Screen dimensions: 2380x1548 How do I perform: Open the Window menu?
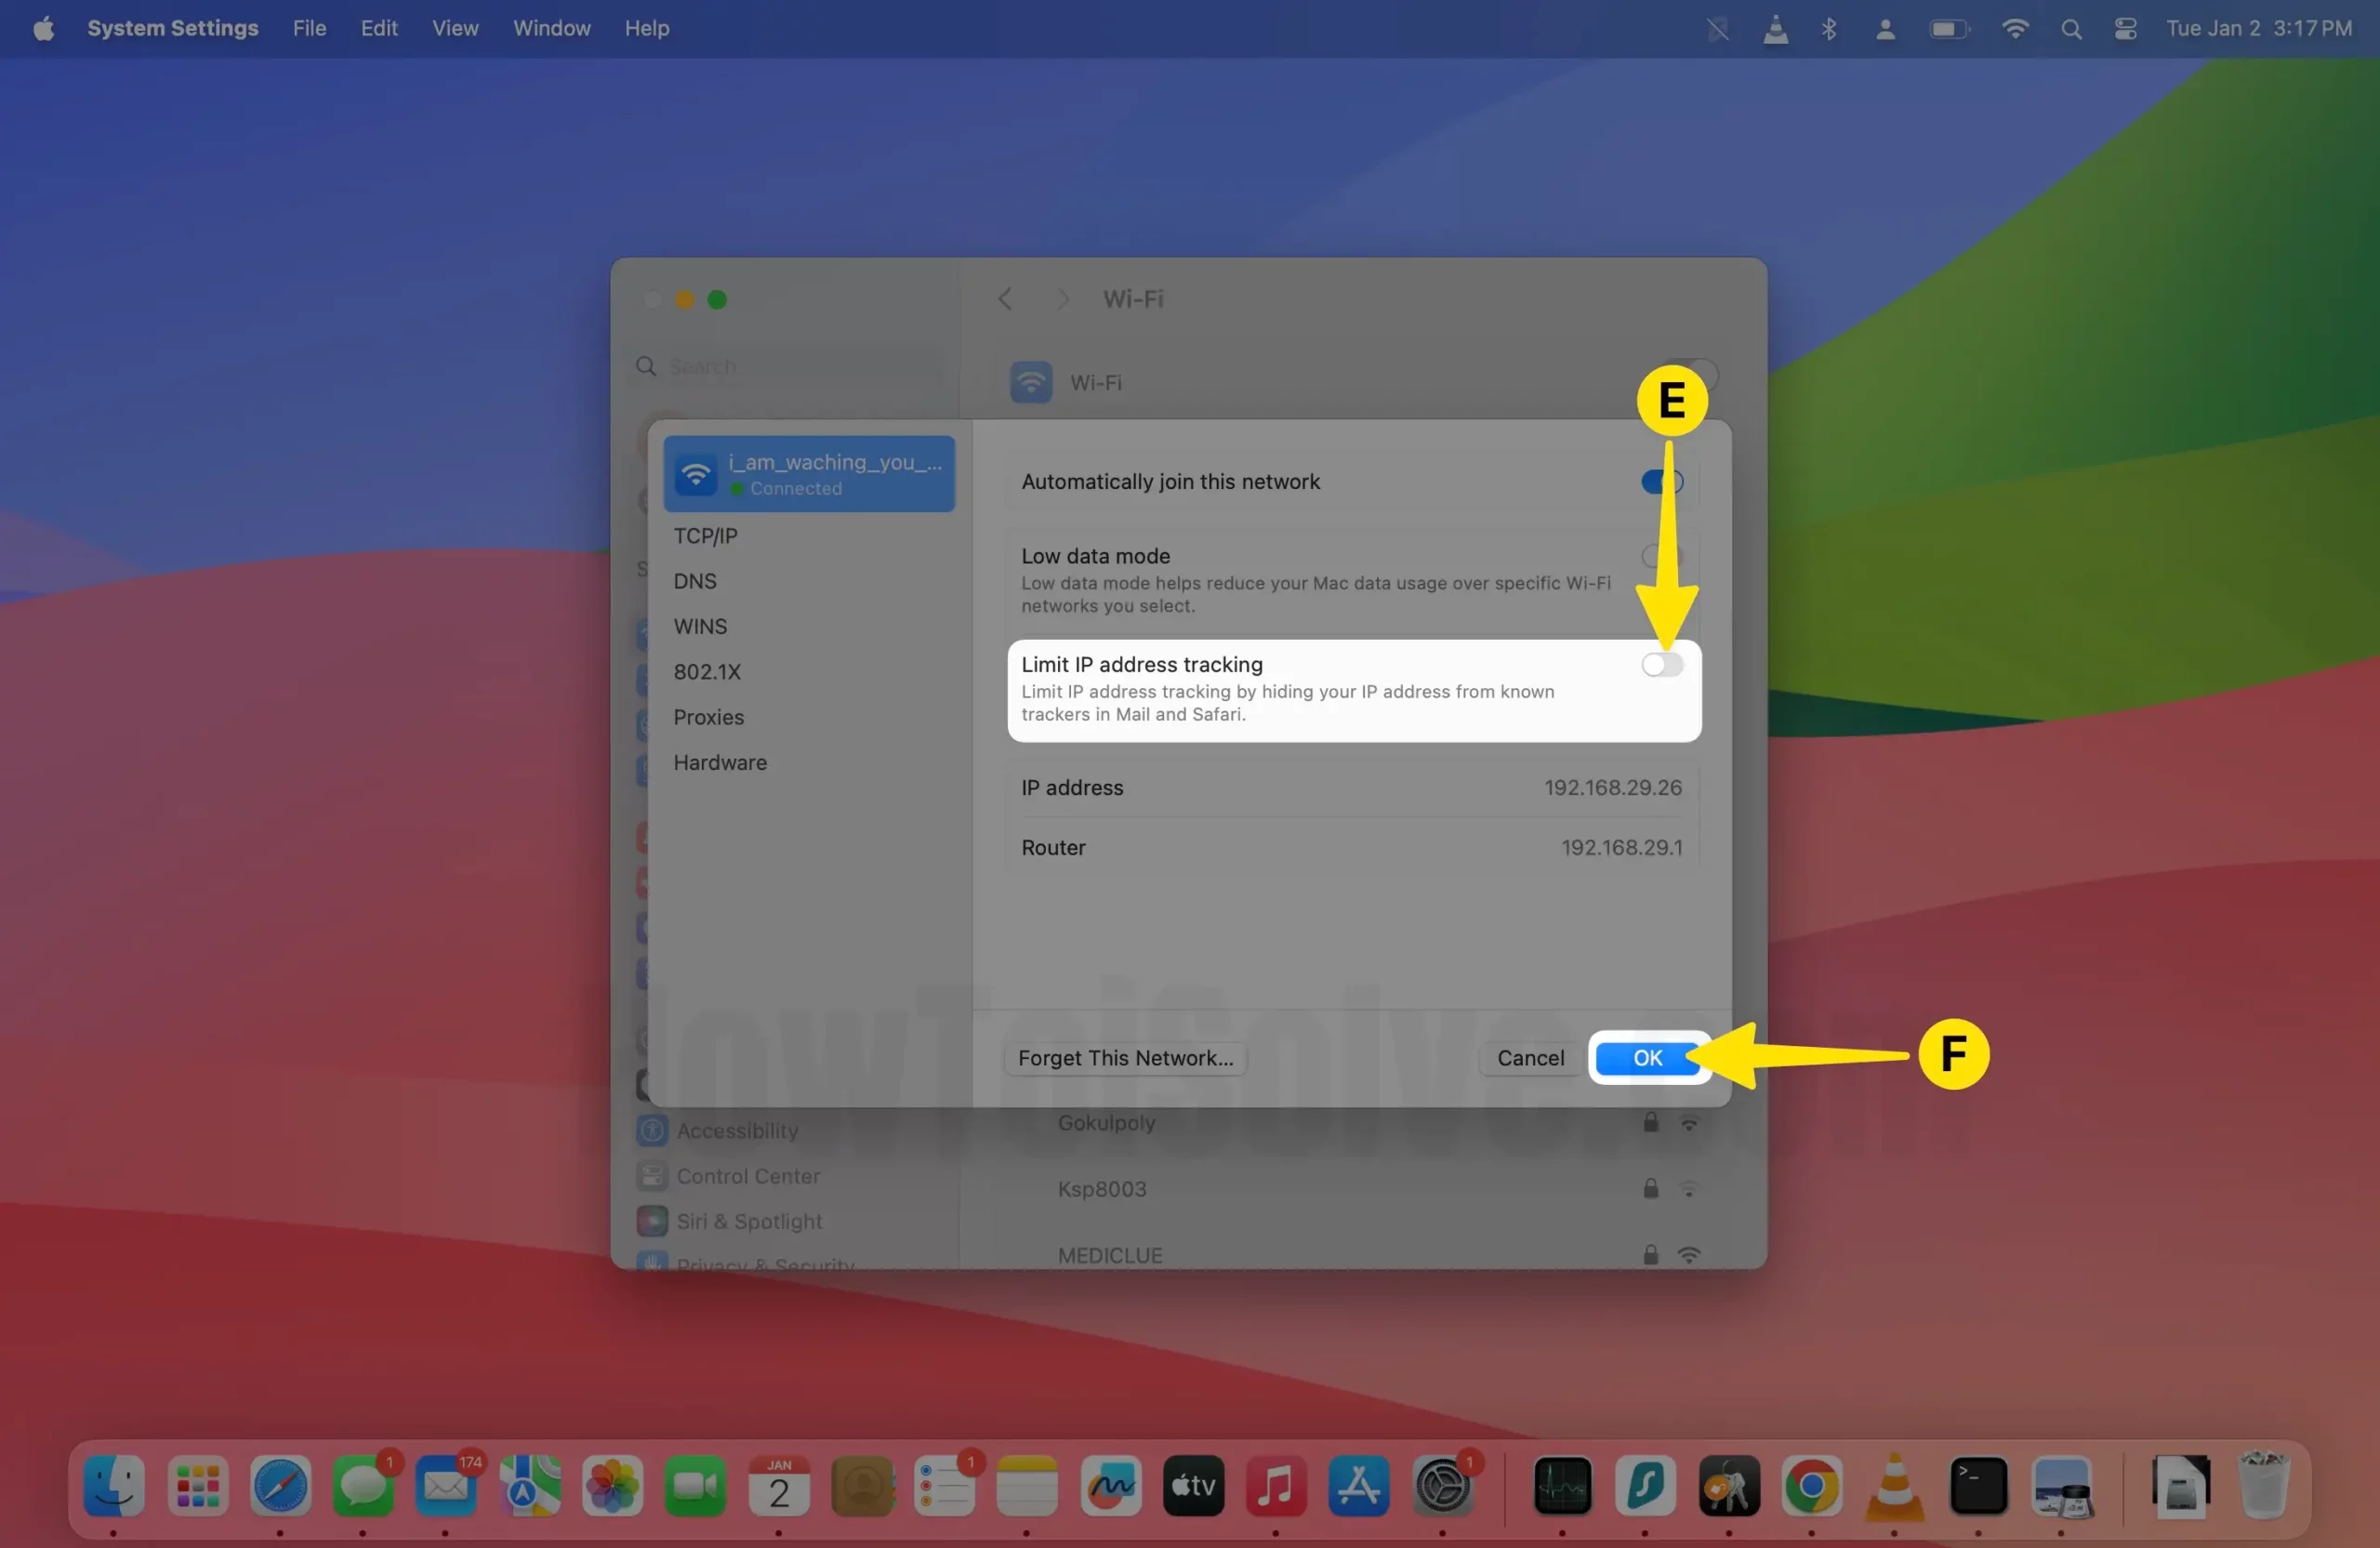coord(551,29)
